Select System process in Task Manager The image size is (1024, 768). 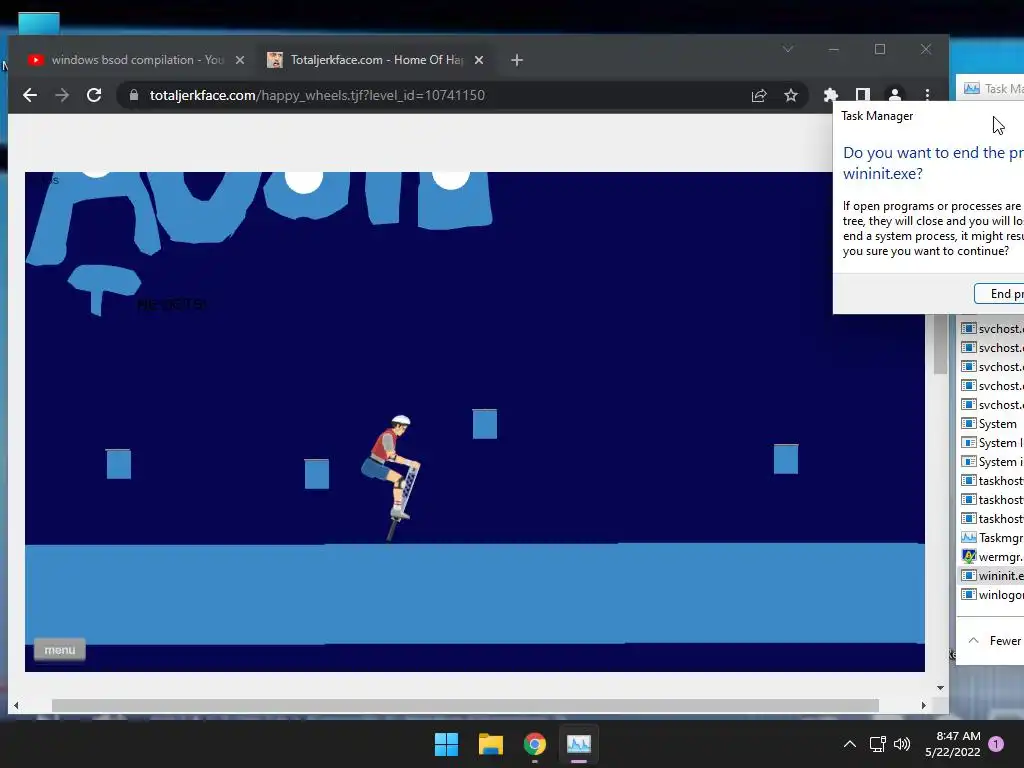click(x=991, y=424)
